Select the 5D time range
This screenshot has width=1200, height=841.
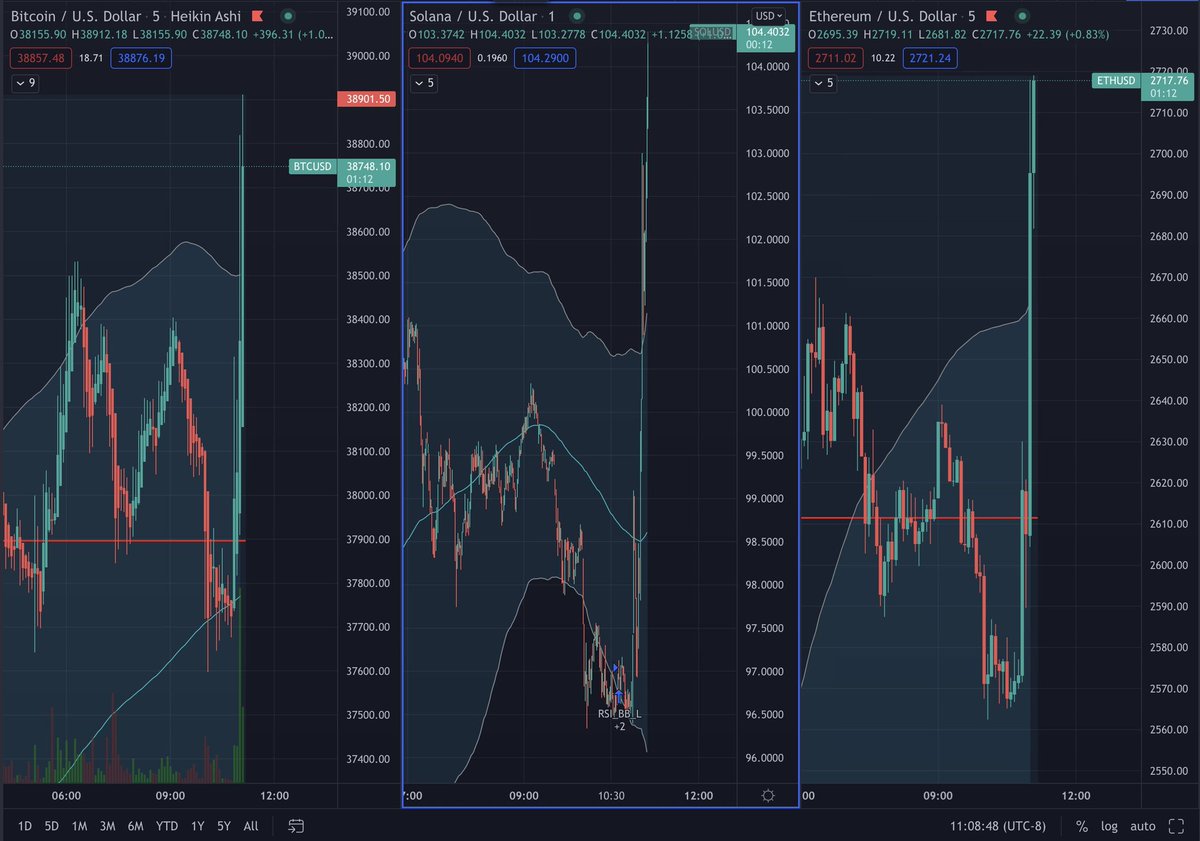coord(53,826)
